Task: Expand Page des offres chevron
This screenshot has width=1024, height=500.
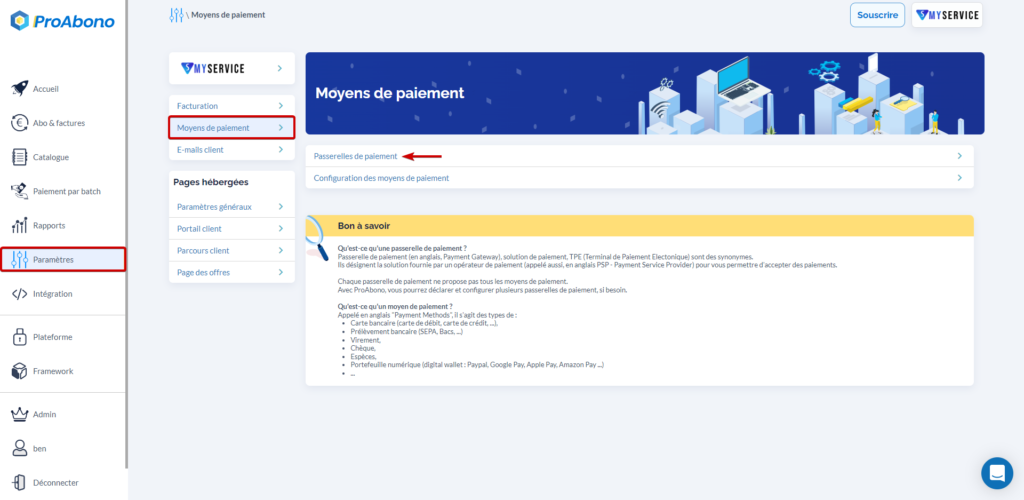Action: 280,272
